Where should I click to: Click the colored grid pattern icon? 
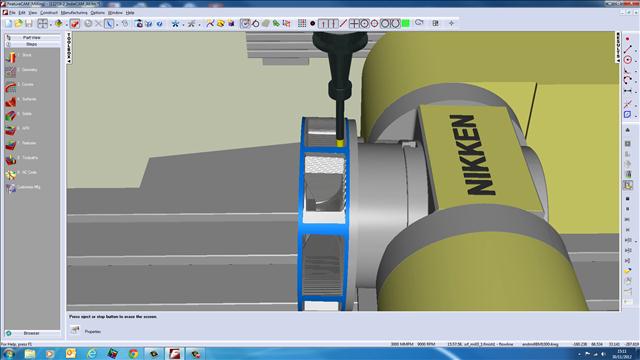[302, 23]
